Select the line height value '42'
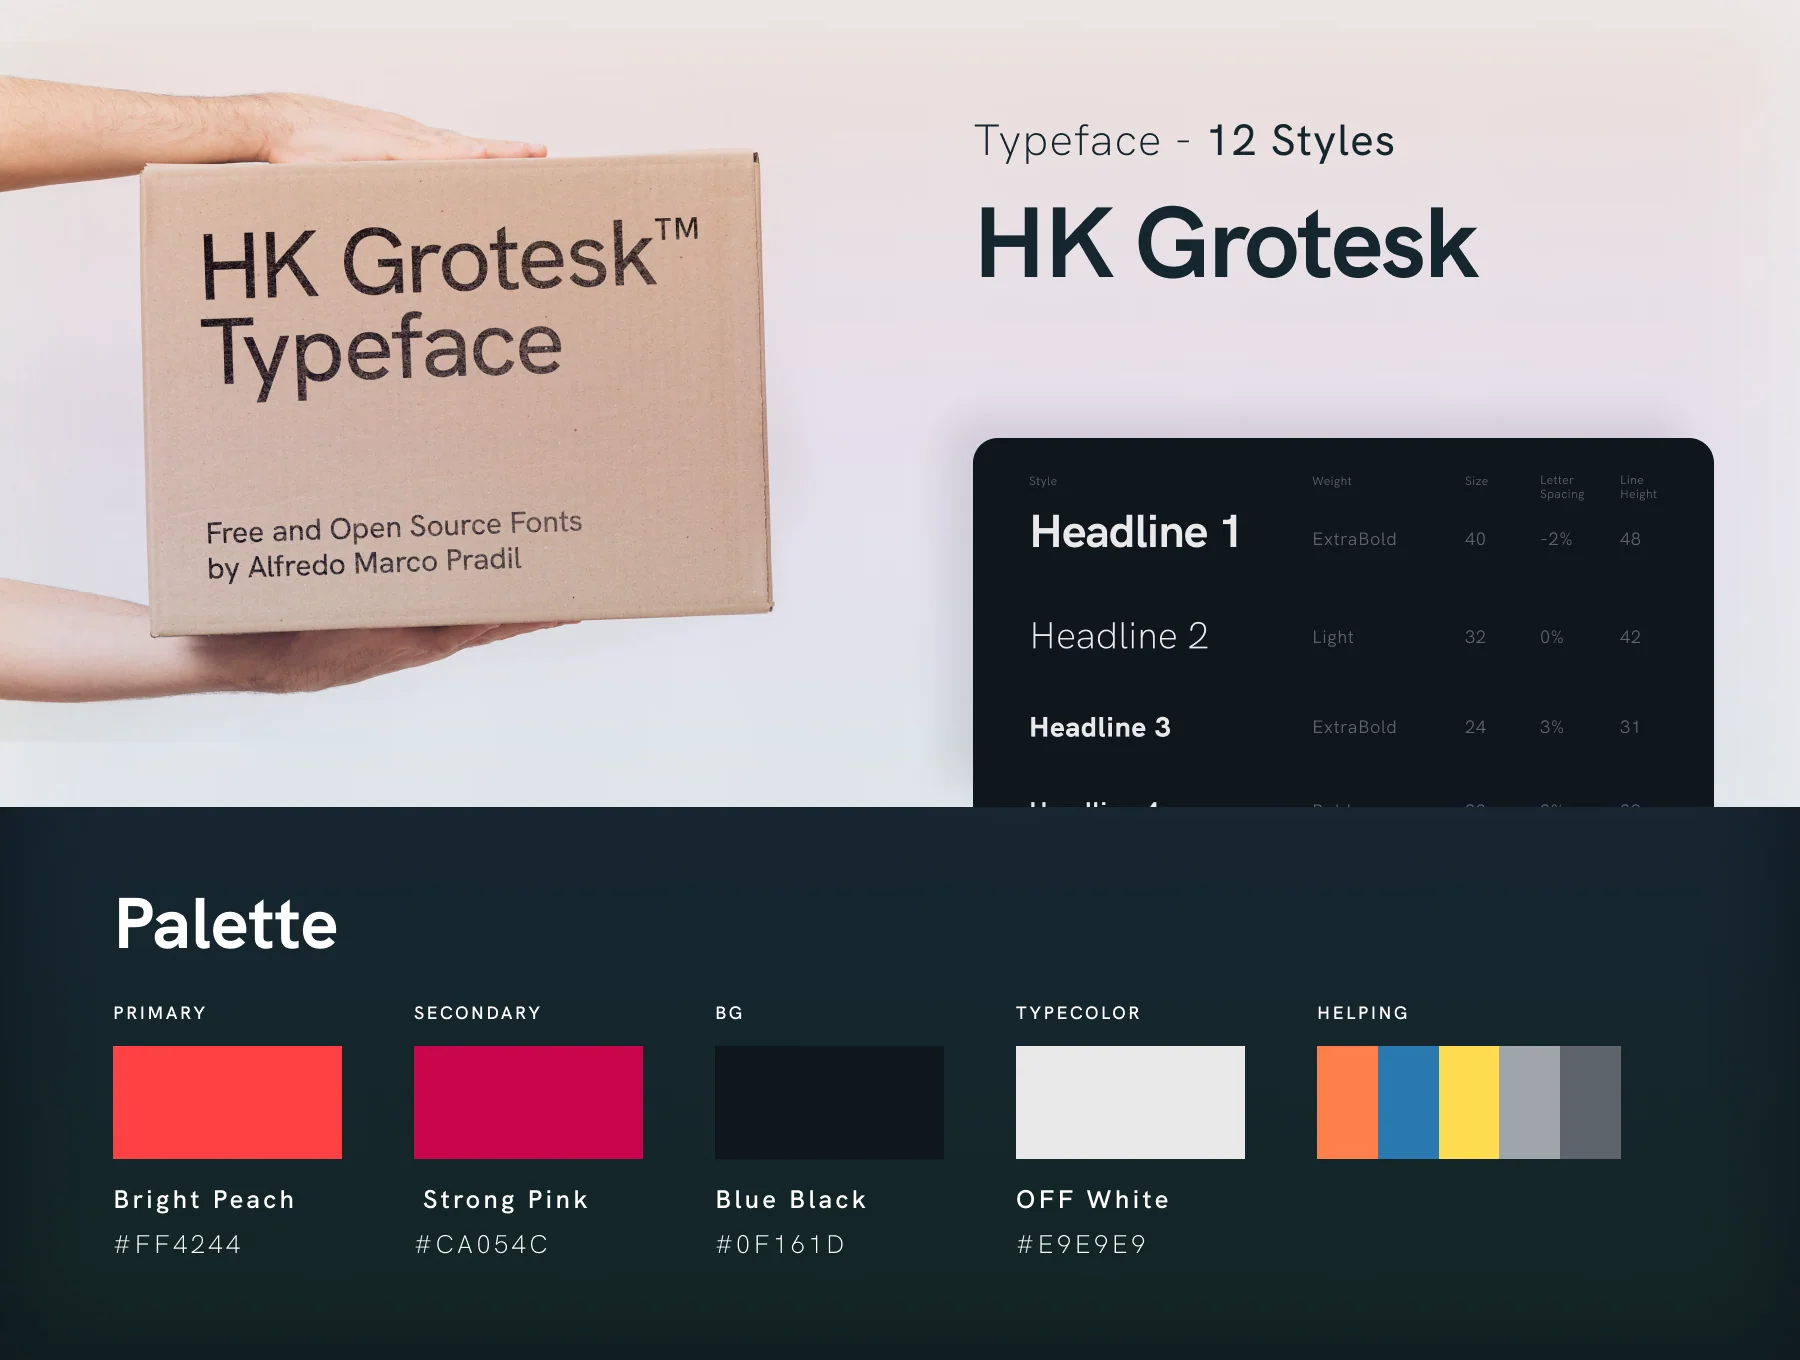The width and height of the screenshot is (1800, 1360). coord(1630,637)
